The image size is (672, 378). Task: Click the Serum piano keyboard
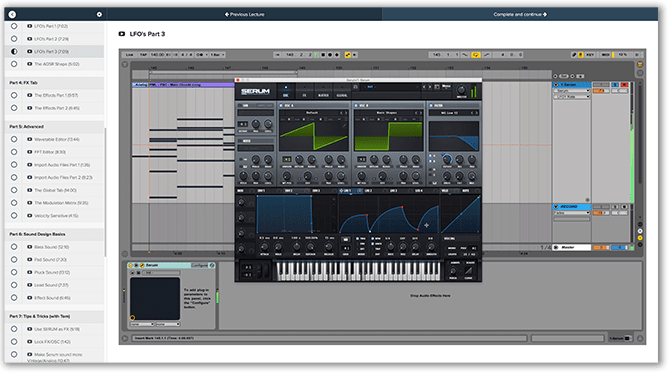point(358,271)
